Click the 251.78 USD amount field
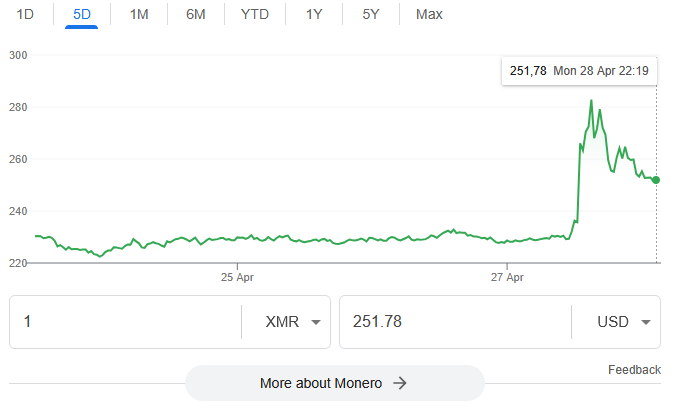This screenshot has height=409, width=679. click(456, 322)
